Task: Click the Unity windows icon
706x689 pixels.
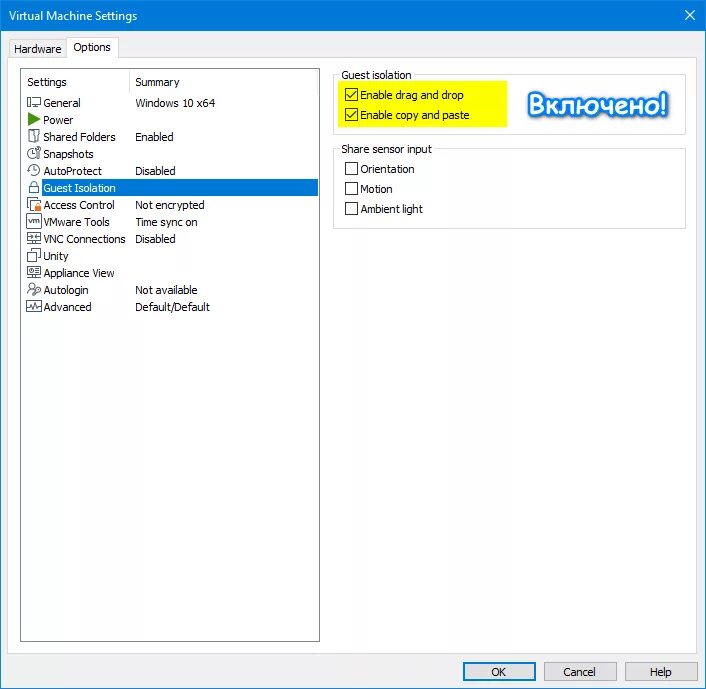Action: click(x=34, y=255)
